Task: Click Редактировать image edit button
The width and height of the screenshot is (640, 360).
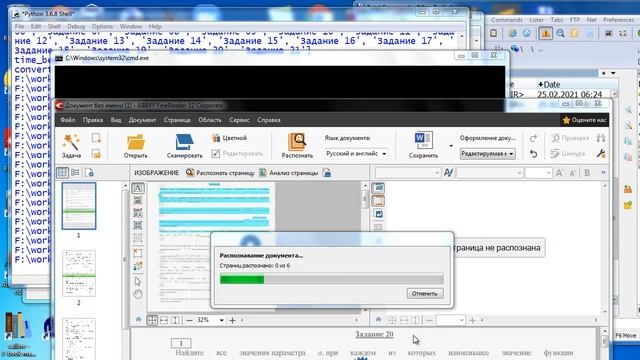Action: point(238,153)
